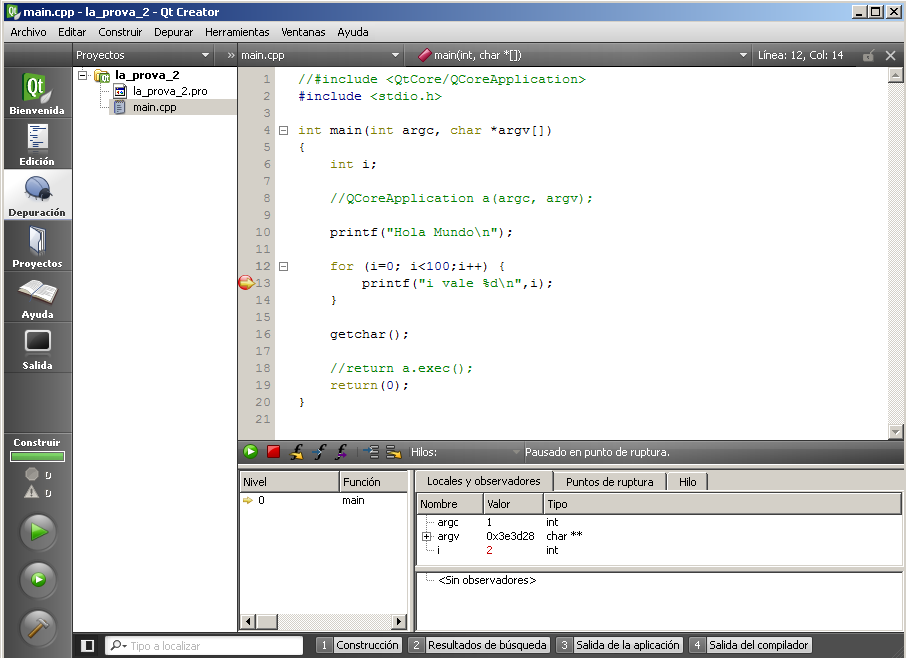The height and width of the screenshot is (658, 906).
Task: Toggle sidebar visibility button near the locator
Action: (x=88, y=646)
